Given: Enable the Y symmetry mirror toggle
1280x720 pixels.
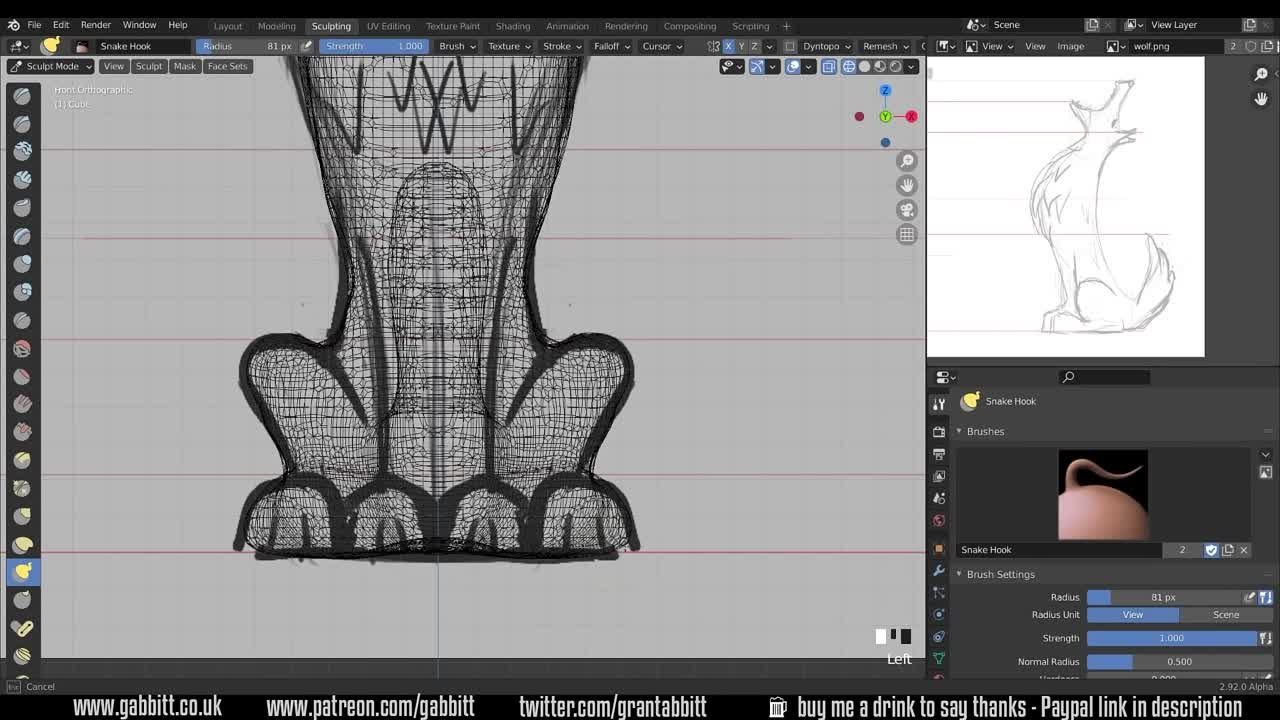Looking at the screenshot, I should click(x=741, y=46).
